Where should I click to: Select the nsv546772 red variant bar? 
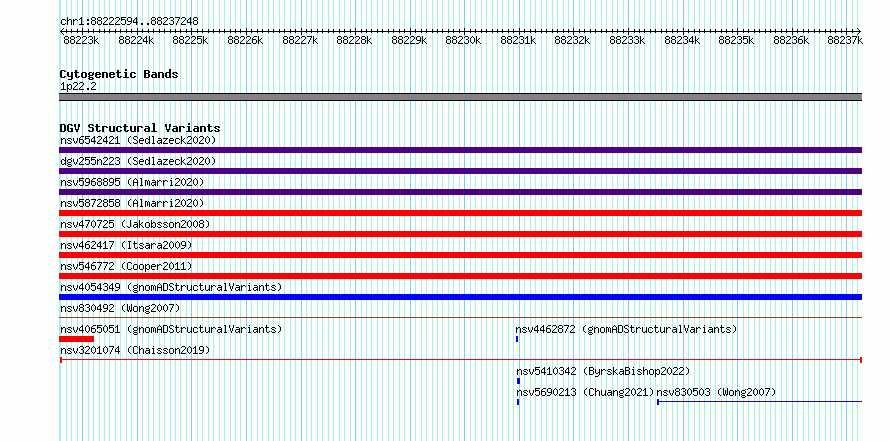460,276
